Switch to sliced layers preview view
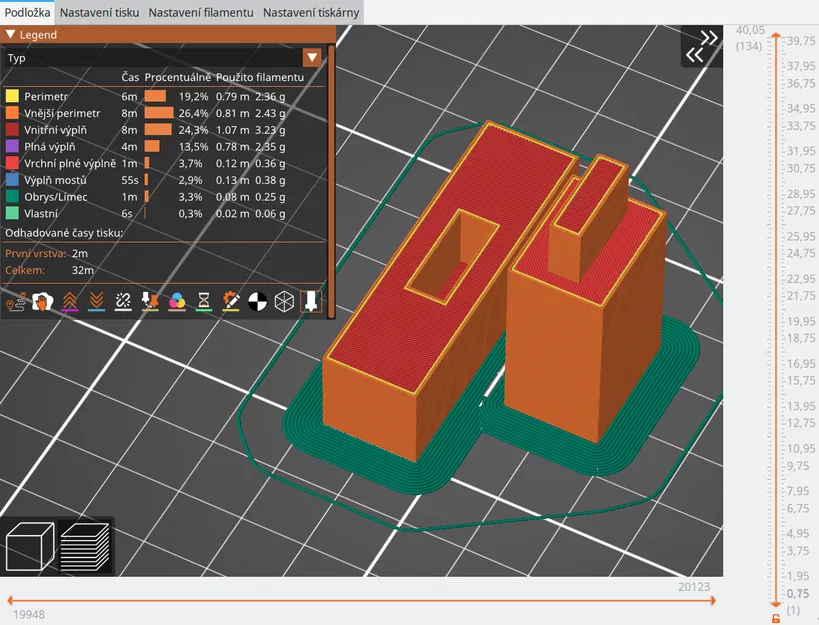Viewport: 819px width, 625px height. click(85, 547)
